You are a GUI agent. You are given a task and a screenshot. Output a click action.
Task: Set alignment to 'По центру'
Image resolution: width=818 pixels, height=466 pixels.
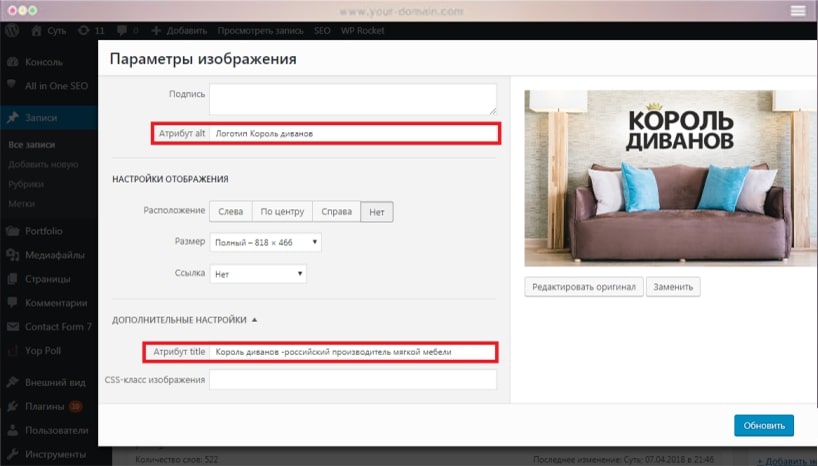pos(282,211)
